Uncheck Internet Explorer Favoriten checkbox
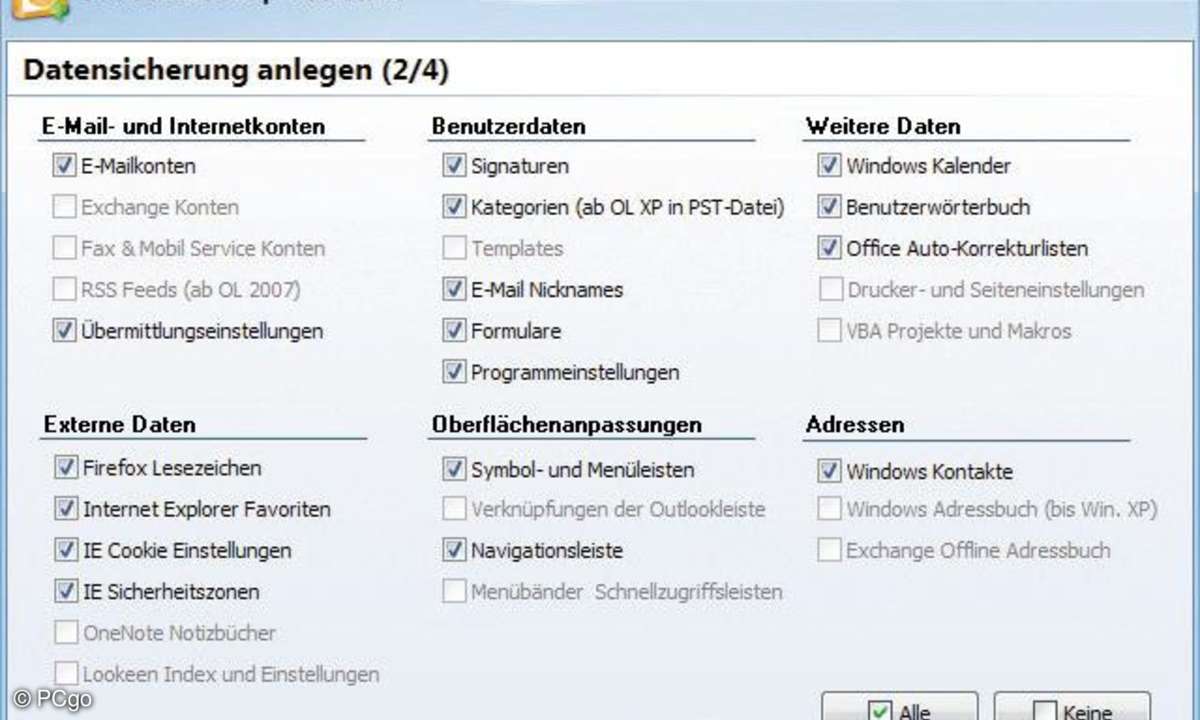The width and height of the screenshot is (1200, 720). click(66, 509)
